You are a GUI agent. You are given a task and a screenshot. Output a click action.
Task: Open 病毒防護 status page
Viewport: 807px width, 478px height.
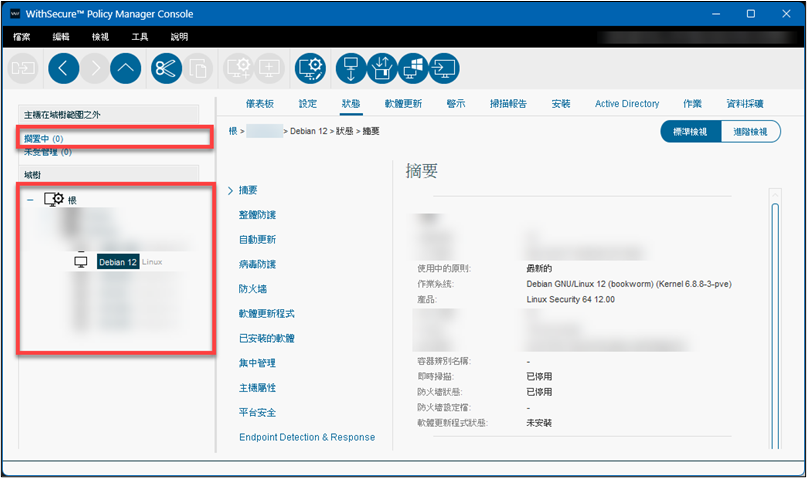pyautogui.click(x=257, y=264)
